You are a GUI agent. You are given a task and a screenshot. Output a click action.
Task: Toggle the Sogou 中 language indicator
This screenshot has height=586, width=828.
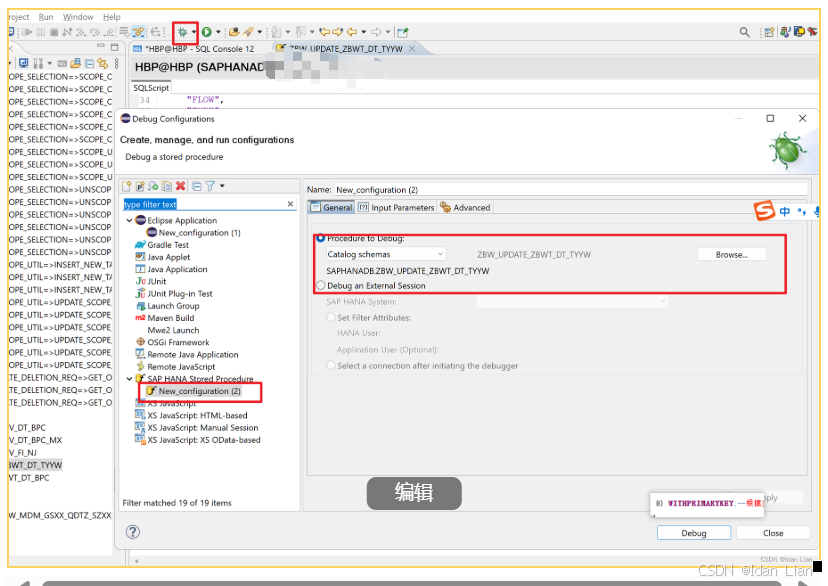tap(785, 212)
